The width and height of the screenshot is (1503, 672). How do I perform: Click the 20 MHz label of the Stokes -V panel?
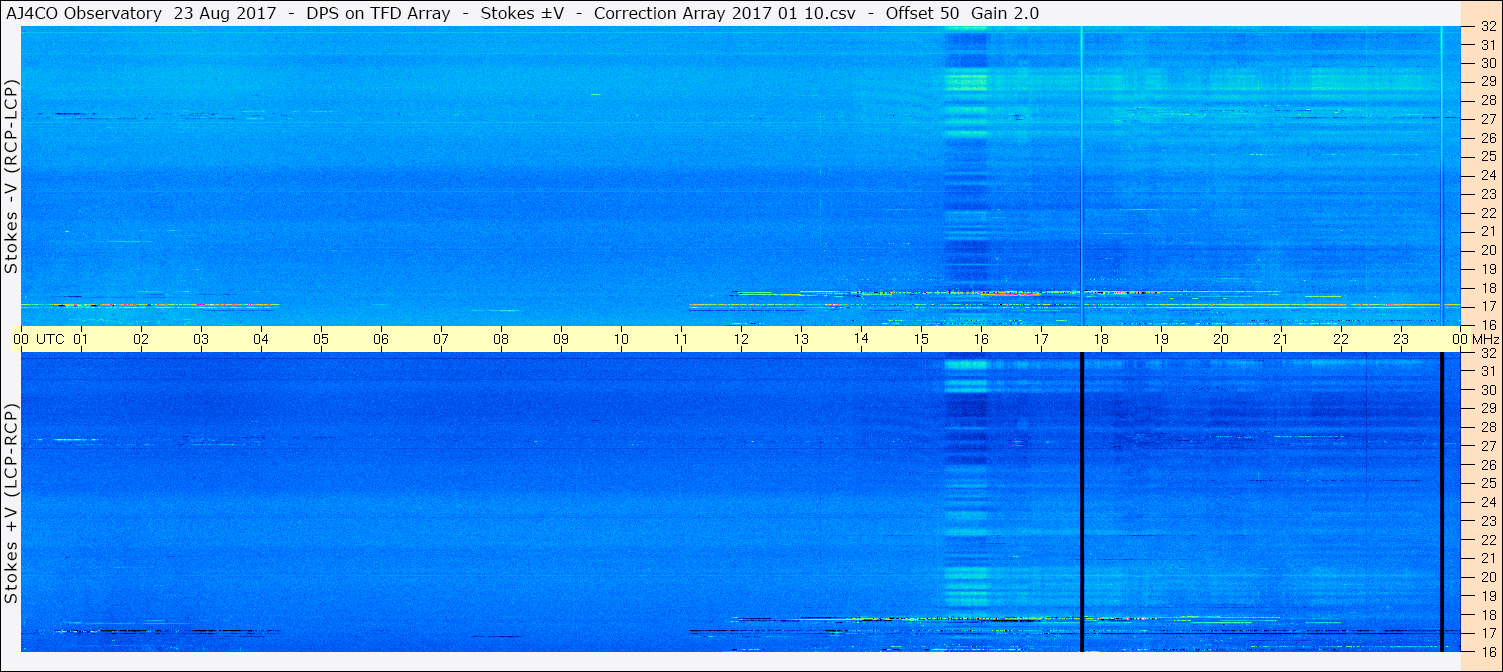[1487, 250]
